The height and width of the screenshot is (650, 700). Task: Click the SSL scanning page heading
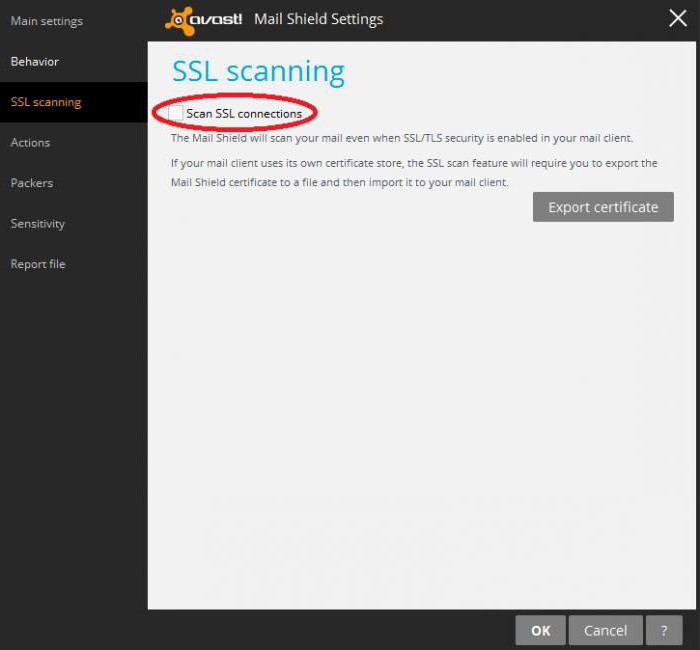tap(258, 71)
